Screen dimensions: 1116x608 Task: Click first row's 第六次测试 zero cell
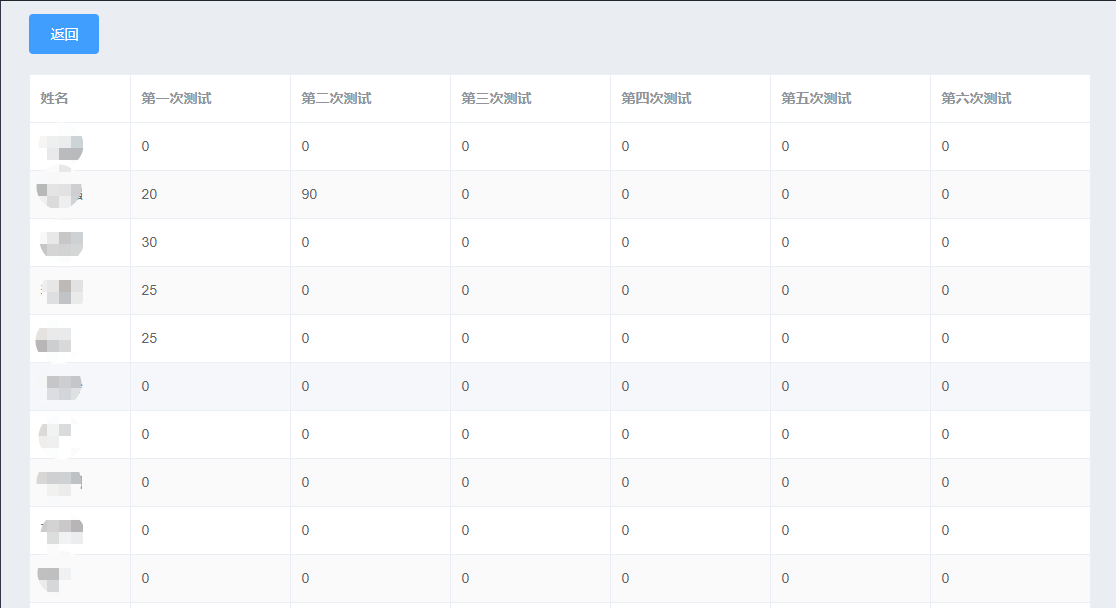pyautogui.click(x=1010, y=147)
